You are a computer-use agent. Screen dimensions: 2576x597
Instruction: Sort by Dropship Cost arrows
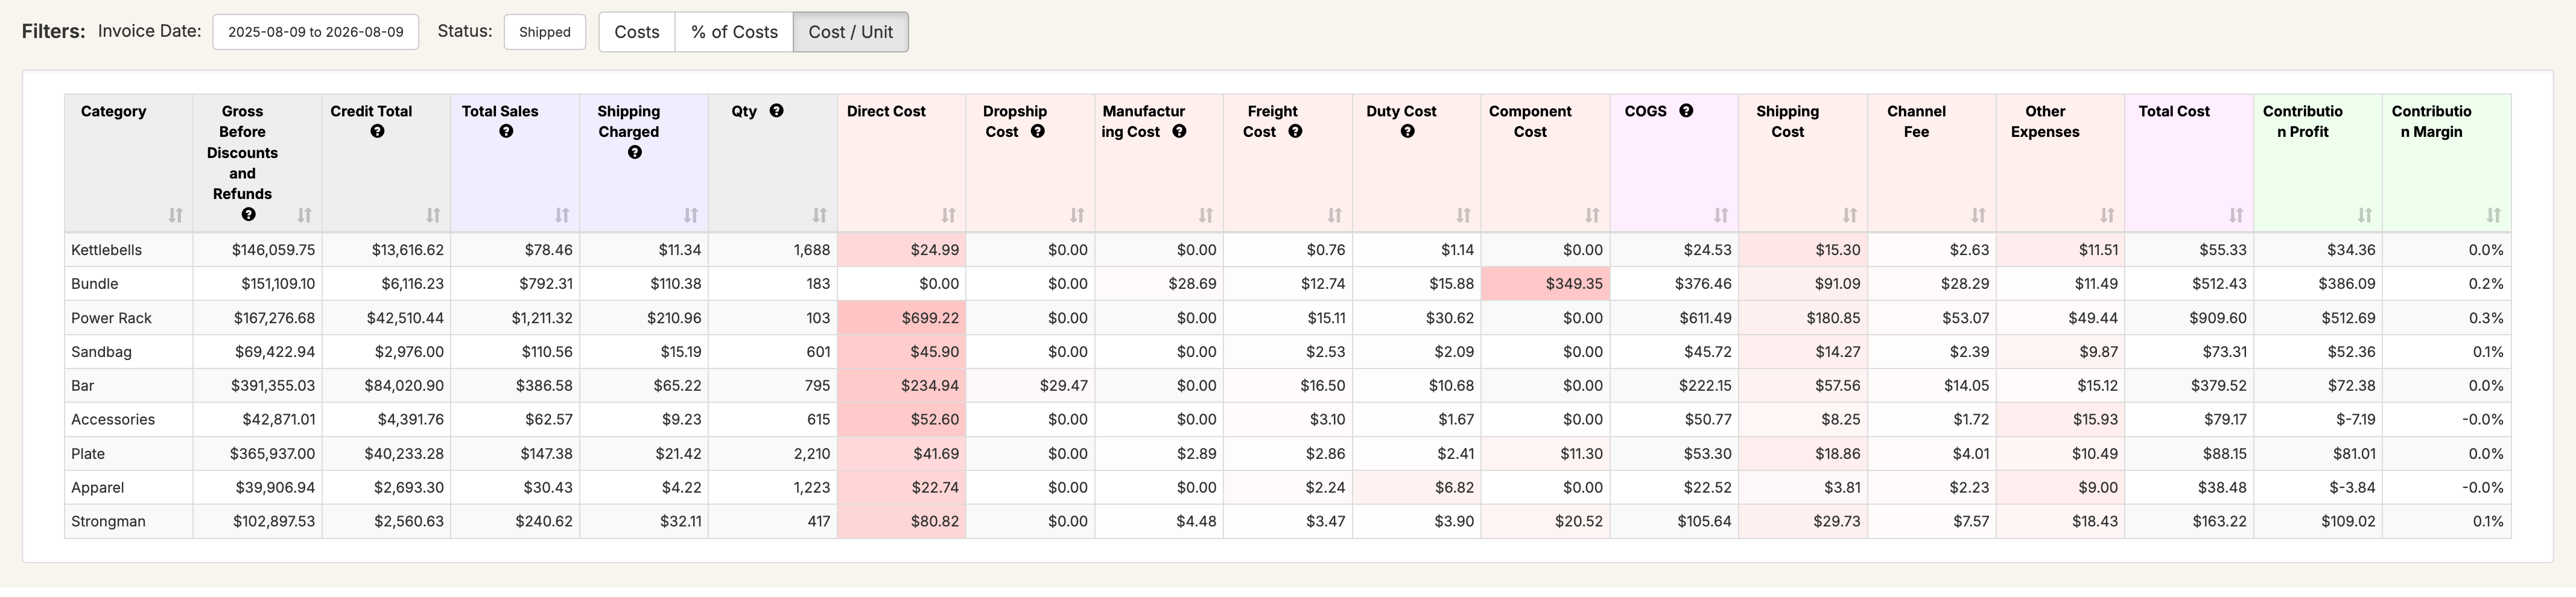1077,215
